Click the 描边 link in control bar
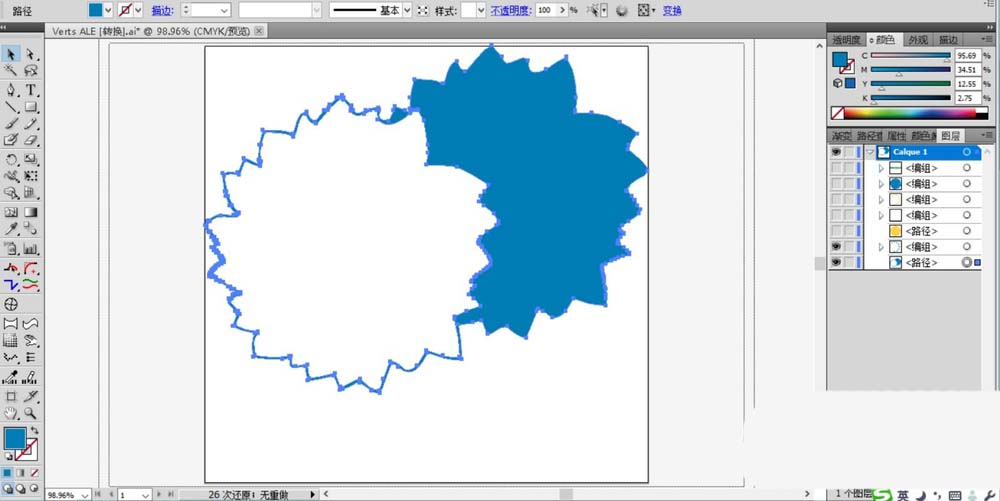 162,10
